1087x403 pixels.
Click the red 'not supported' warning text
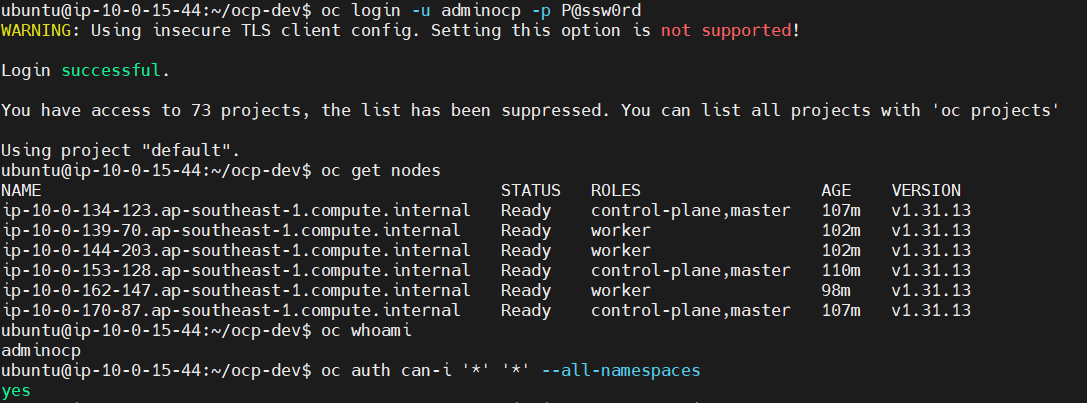pyautogui.click(x=725, y=30)
